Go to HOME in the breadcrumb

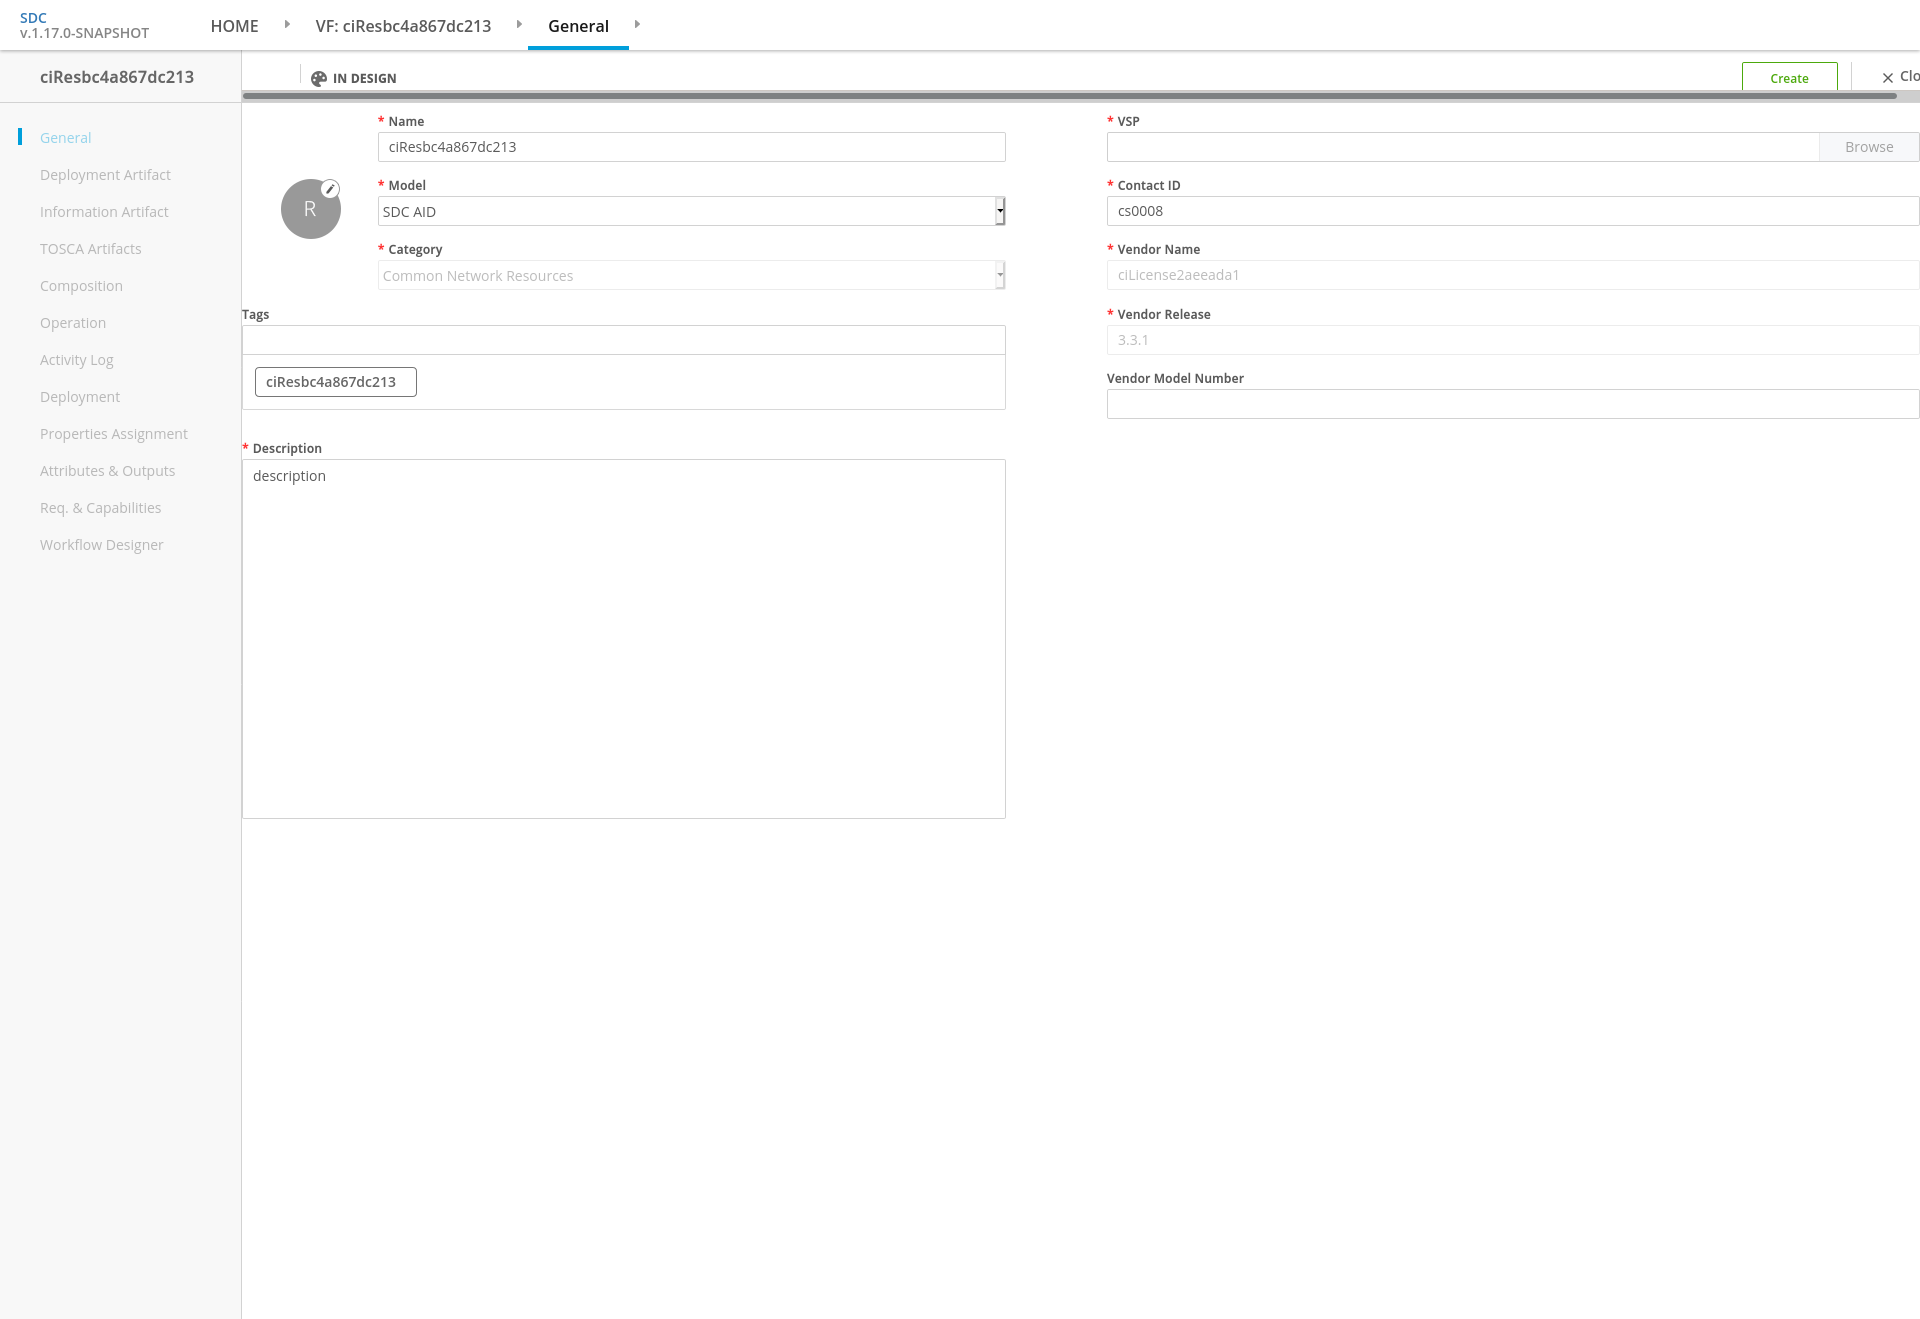[234, 26]
